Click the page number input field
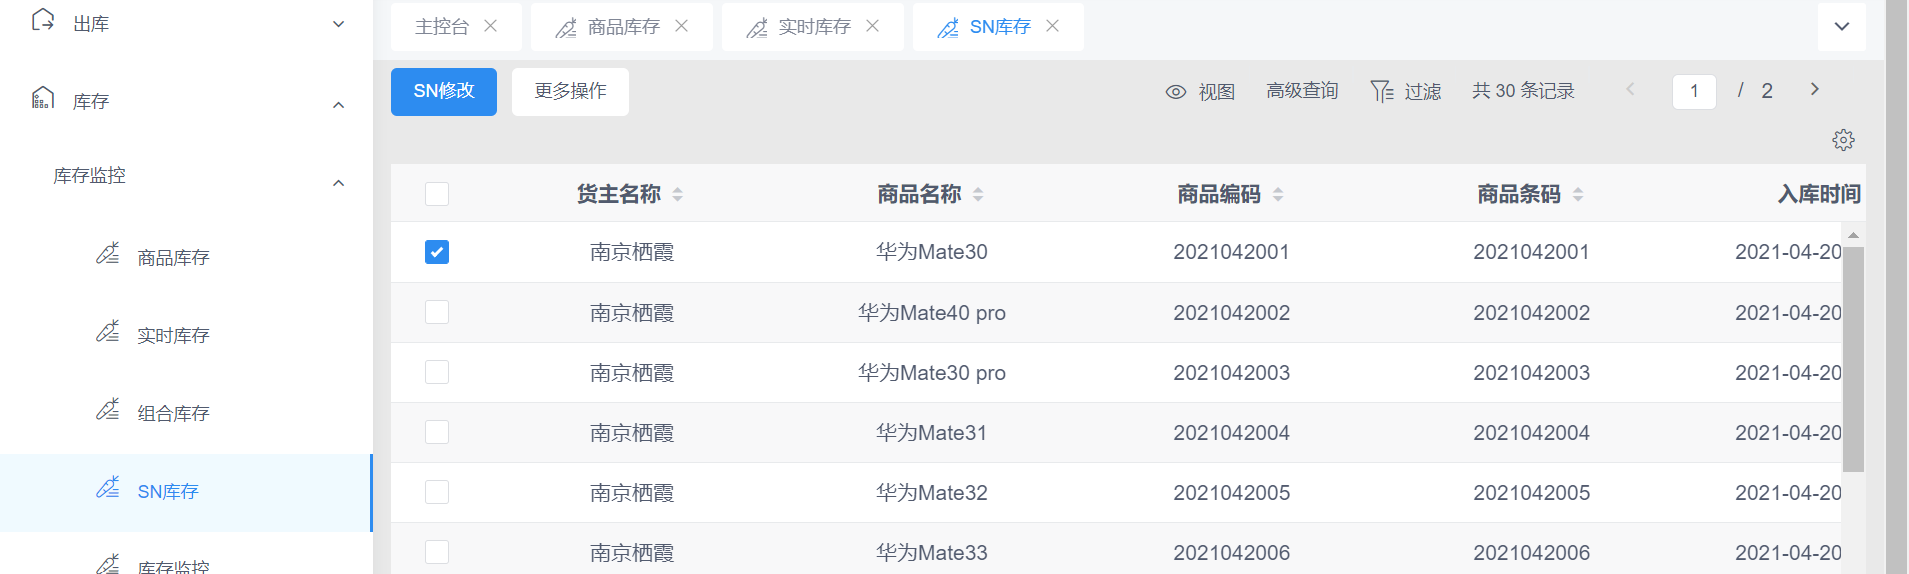The height and width of the screenshot is (574, 1909). [x=1694, y=91]
